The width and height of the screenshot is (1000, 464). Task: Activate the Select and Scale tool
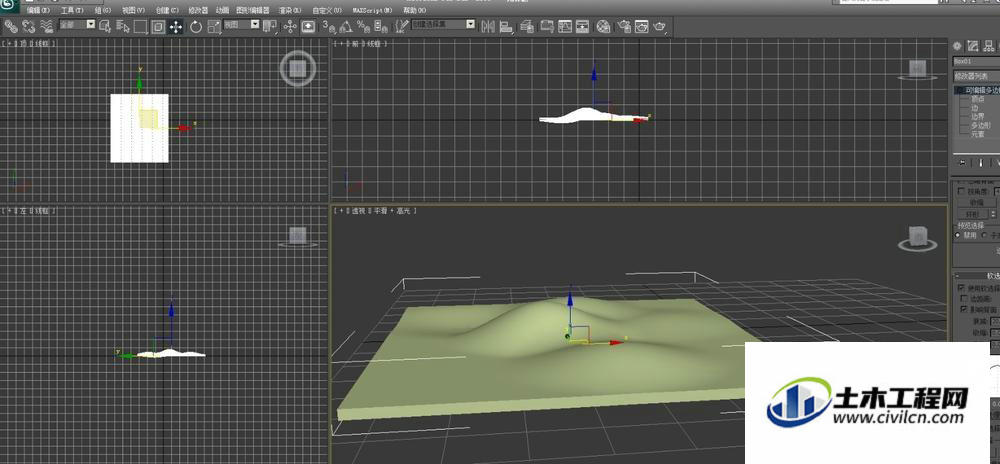pyautogui.click(x=214, y=26)
